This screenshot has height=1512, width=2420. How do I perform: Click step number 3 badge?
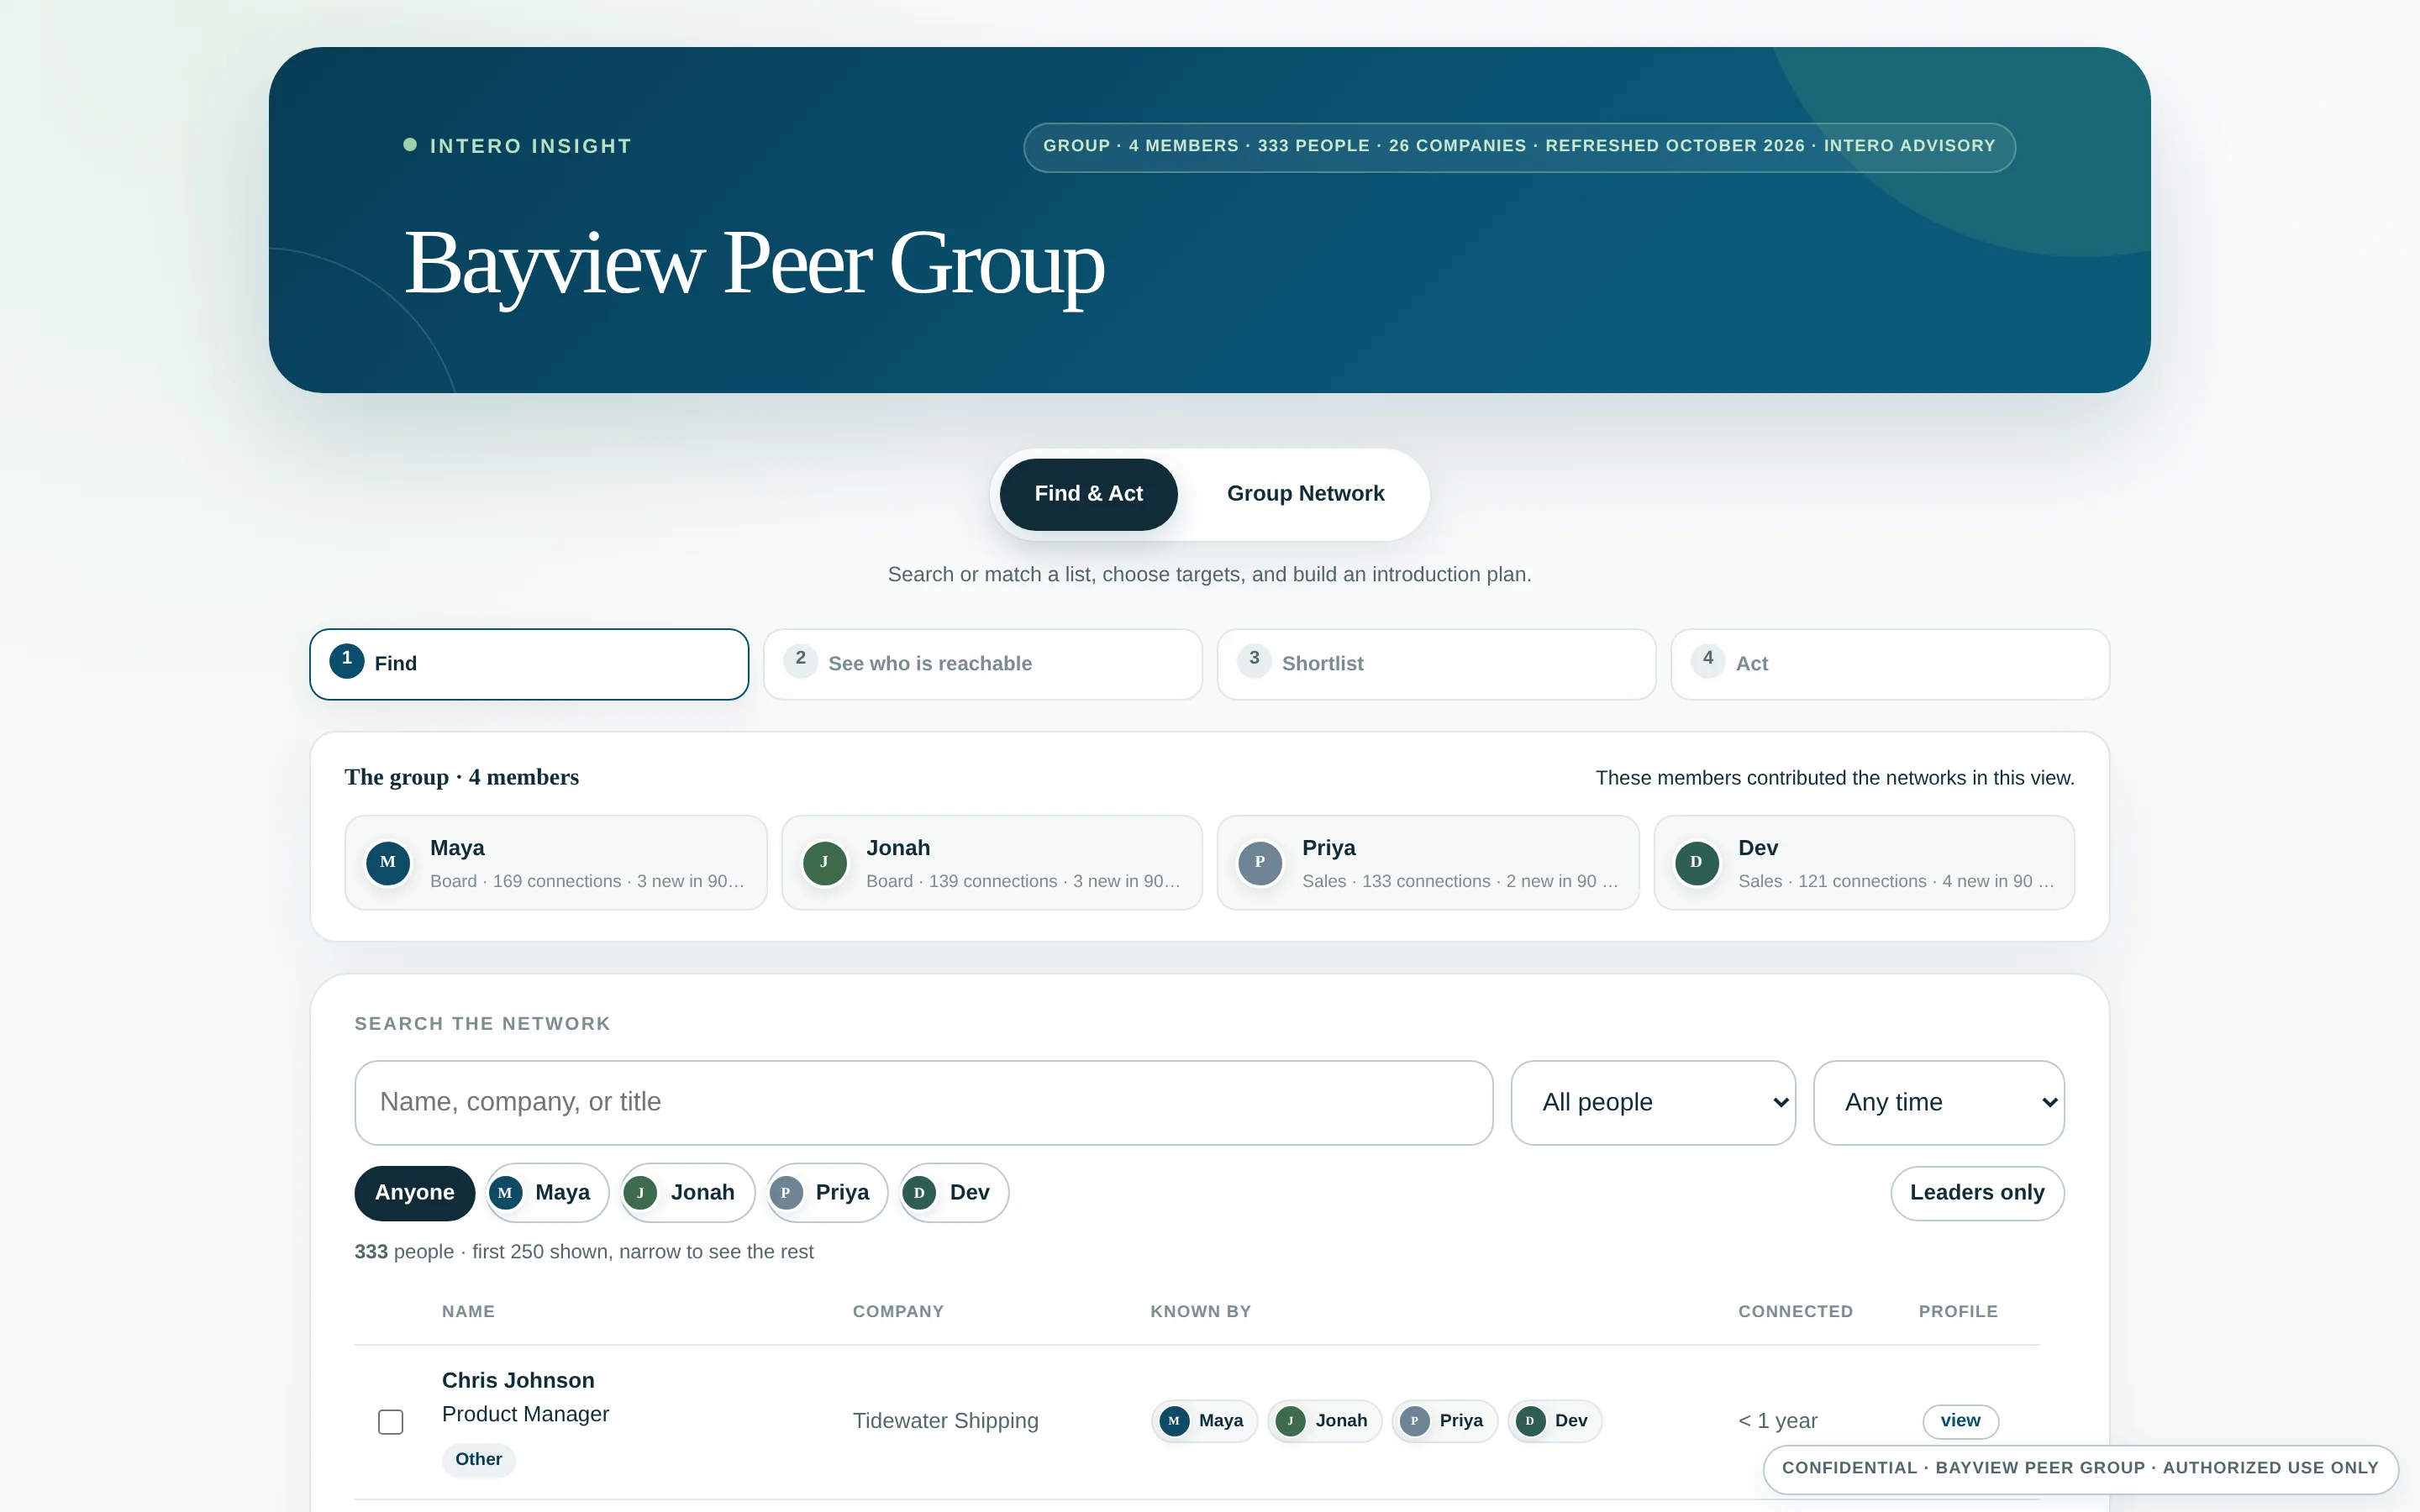[x=1254, y=659]
